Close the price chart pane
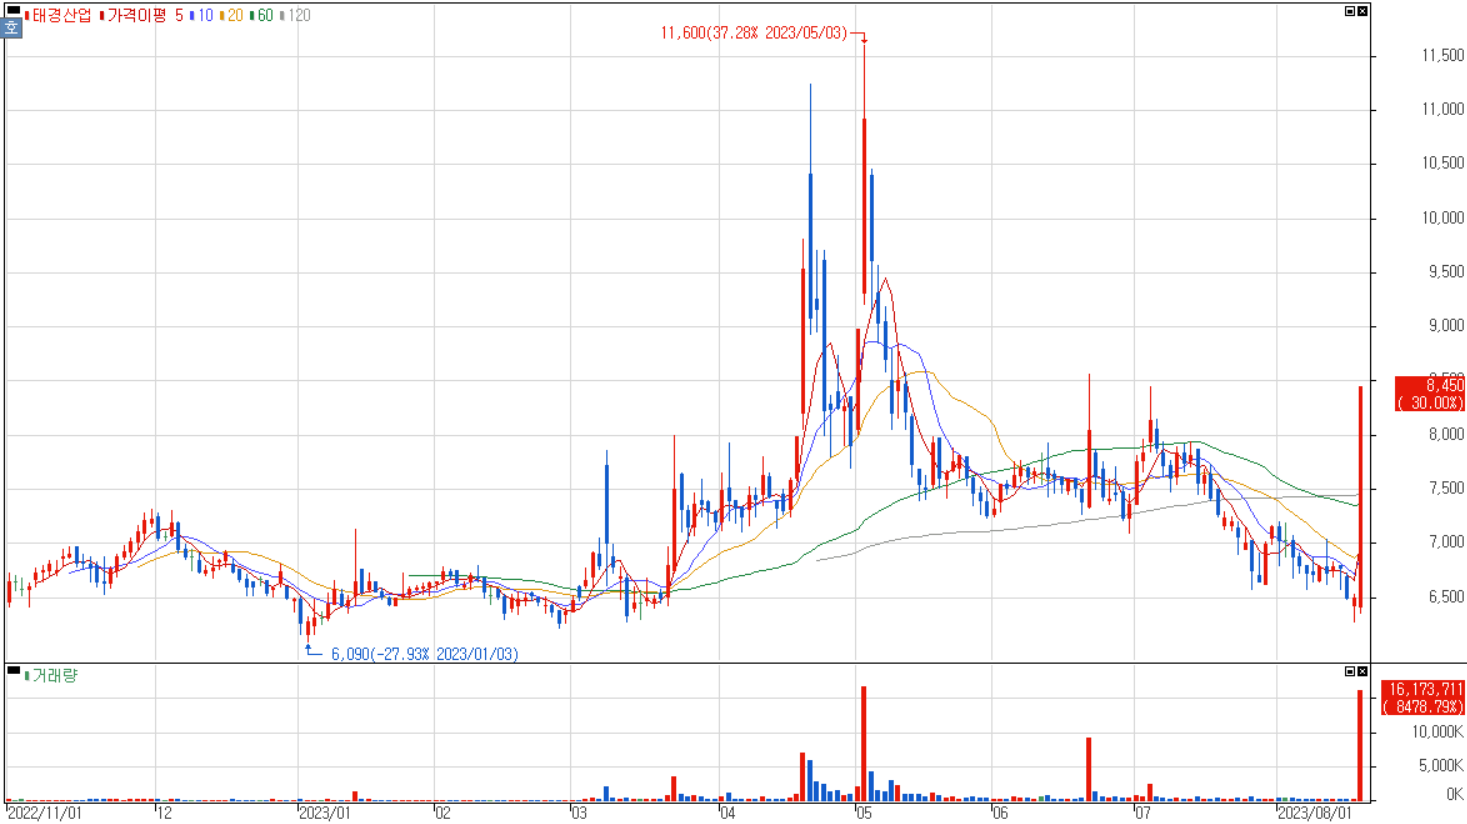The image size is (1467, 824). coord(1362,11)
